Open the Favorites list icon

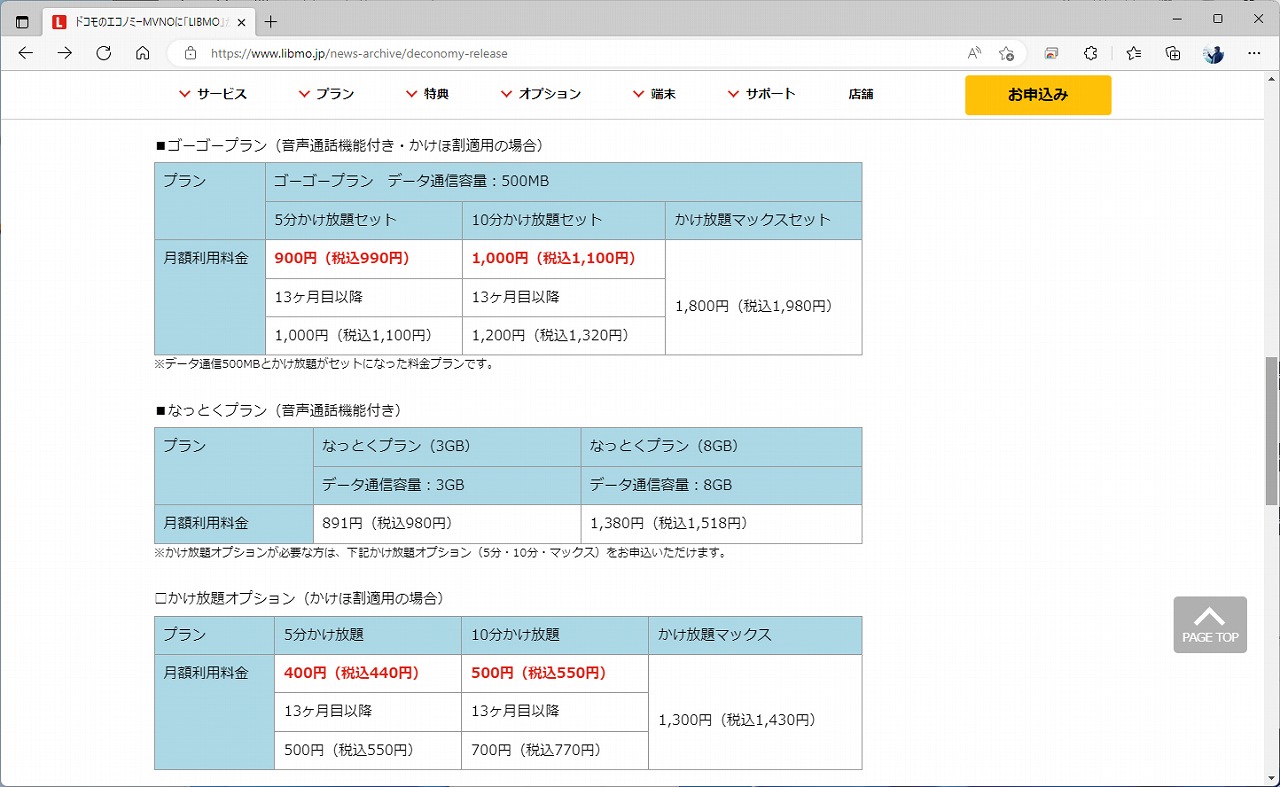tap(1133, 53)
